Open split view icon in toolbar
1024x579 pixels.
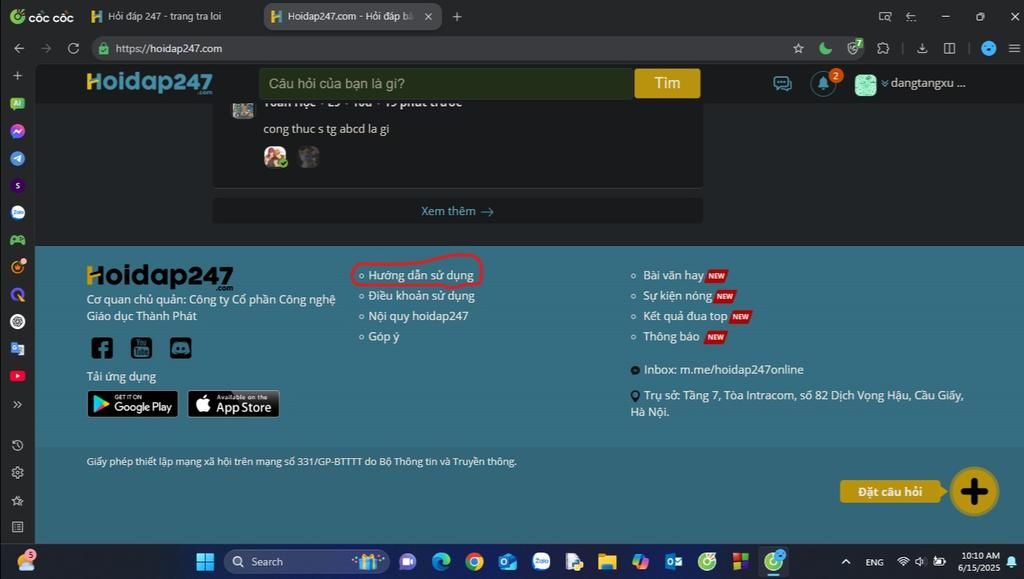coord(950,48)
